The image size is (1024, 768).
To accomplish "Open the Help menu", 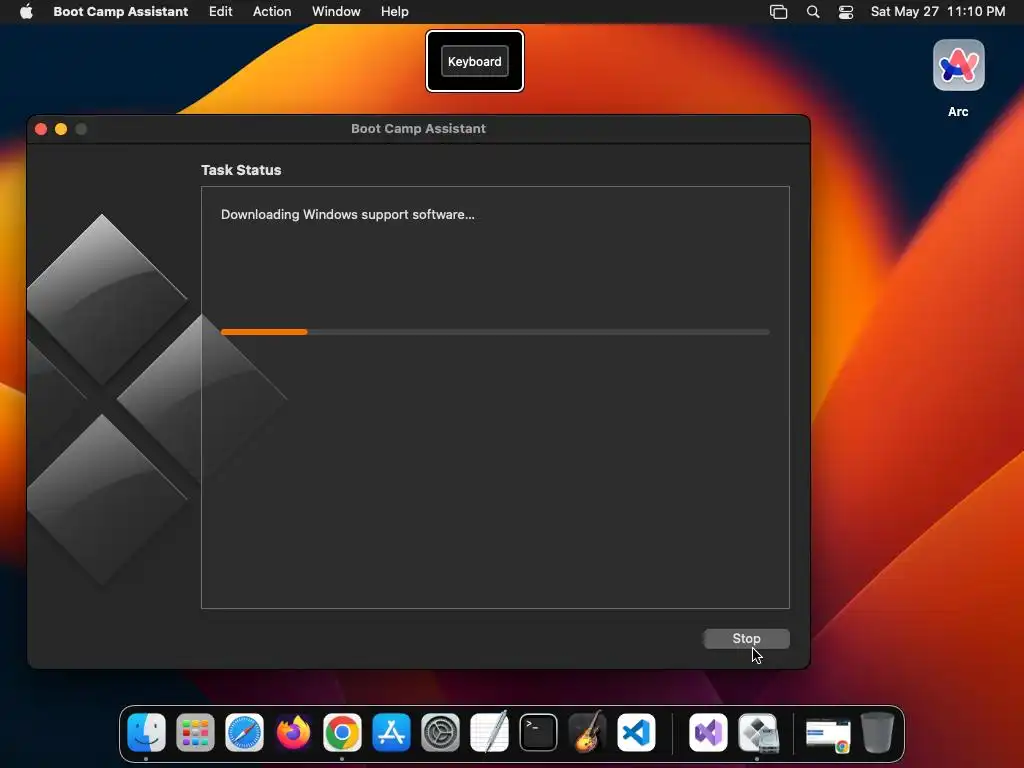I will point(394,11).
